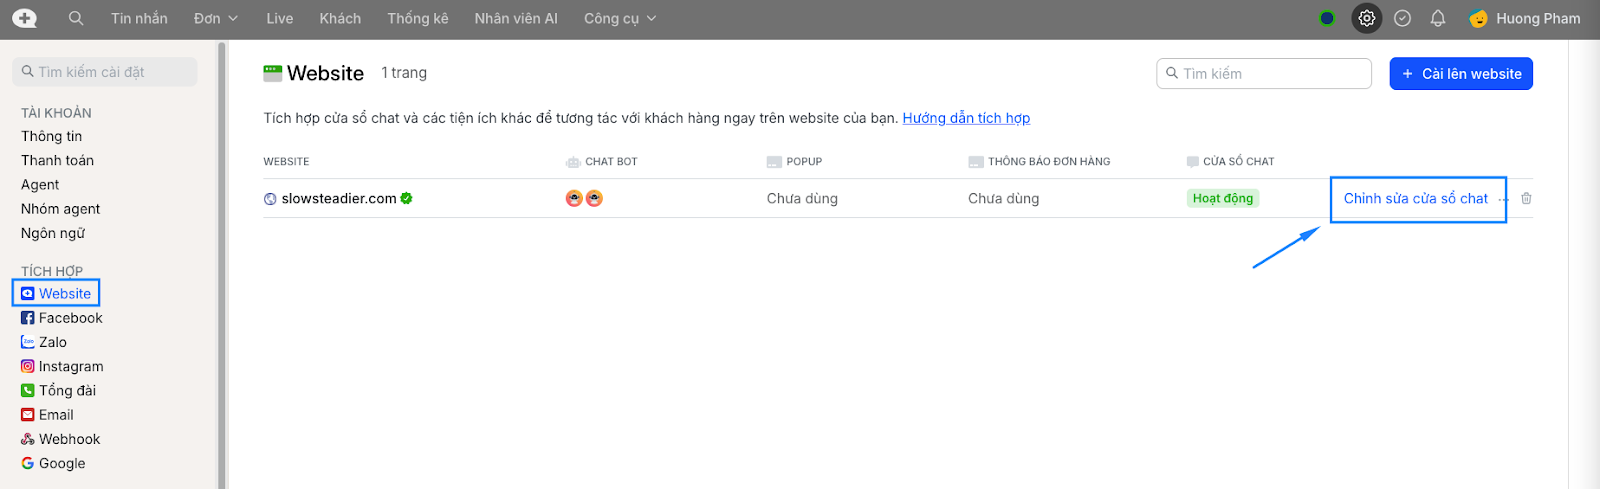
Task: Click the checkmark tasks icon in top bar
Action: point(1402,18)
